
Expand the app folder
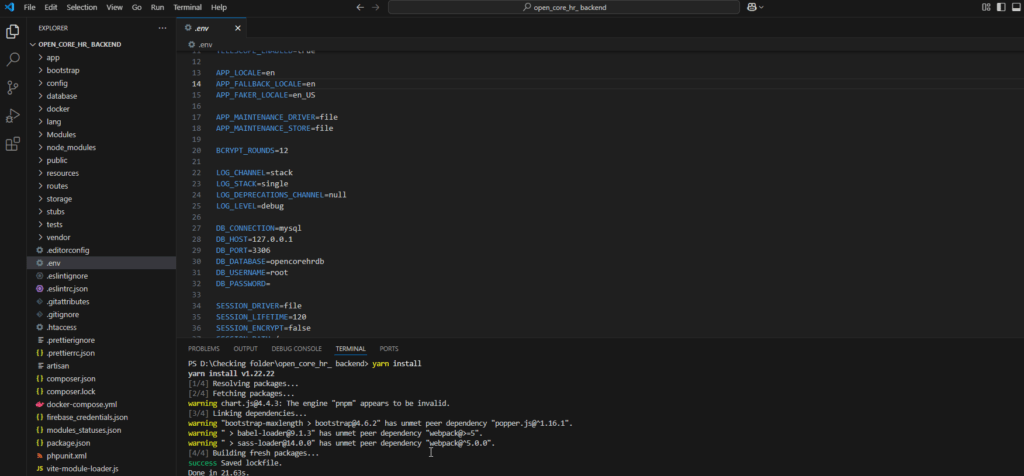pos(101,57)
